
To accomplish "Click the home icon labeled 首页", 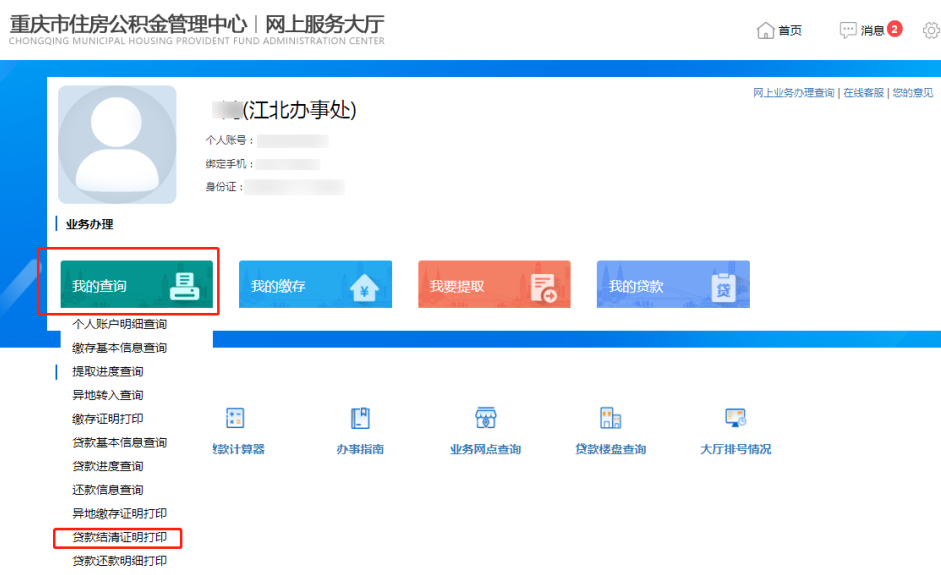I will 766,30.
